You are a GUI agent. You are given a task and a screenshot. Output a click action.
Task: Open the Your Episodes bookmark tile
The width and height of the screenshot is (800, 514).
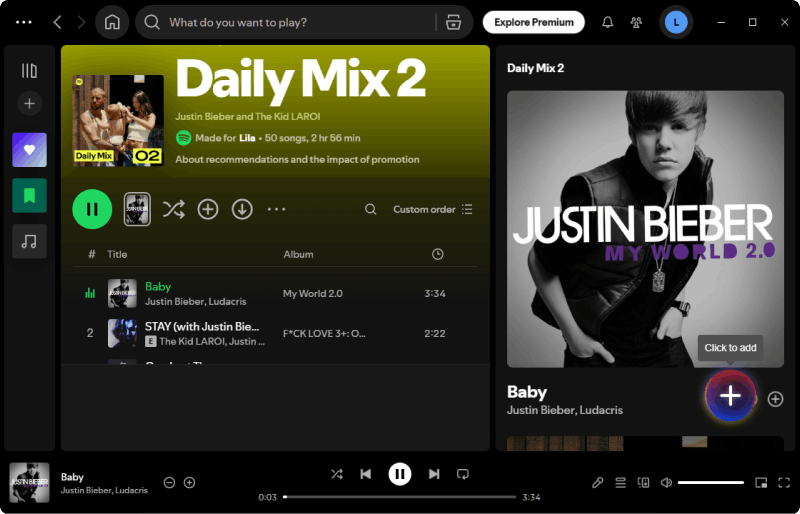point(30,195)
